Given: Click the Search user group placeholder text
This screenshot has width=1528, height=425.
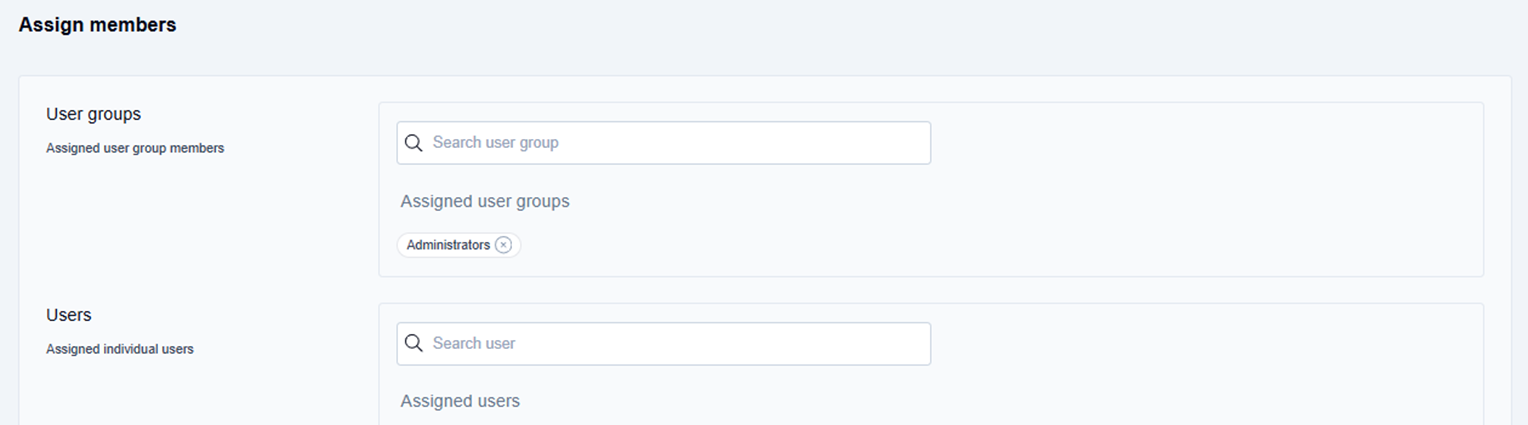Looking at the screenshot, I should (x=496, y=143).
